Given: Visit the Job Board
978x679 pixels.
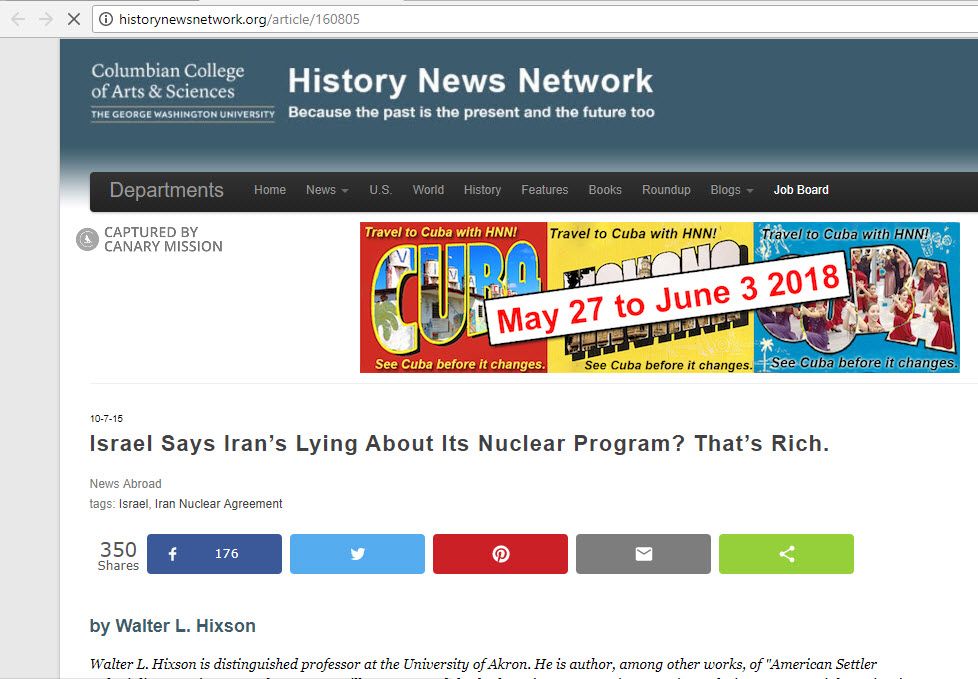Looking at the screenshot, I should pos(801,190).
